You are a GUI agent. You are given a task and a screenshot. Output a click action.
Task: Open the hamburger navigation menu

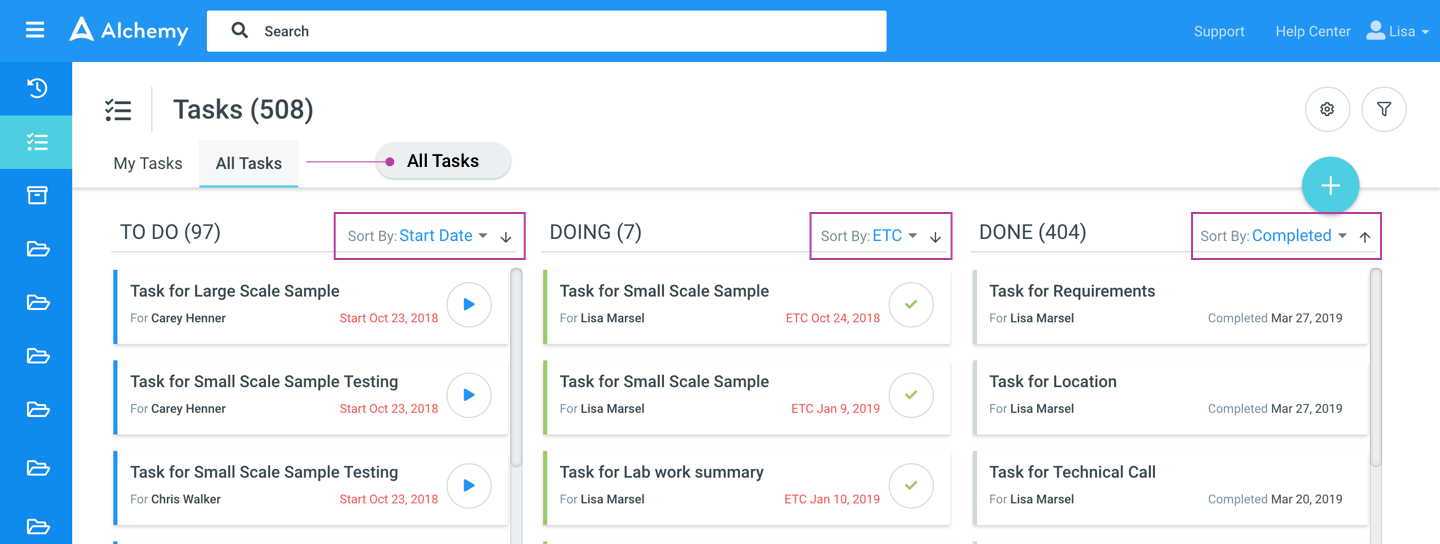pyautogui.click(x=35, y=31)
